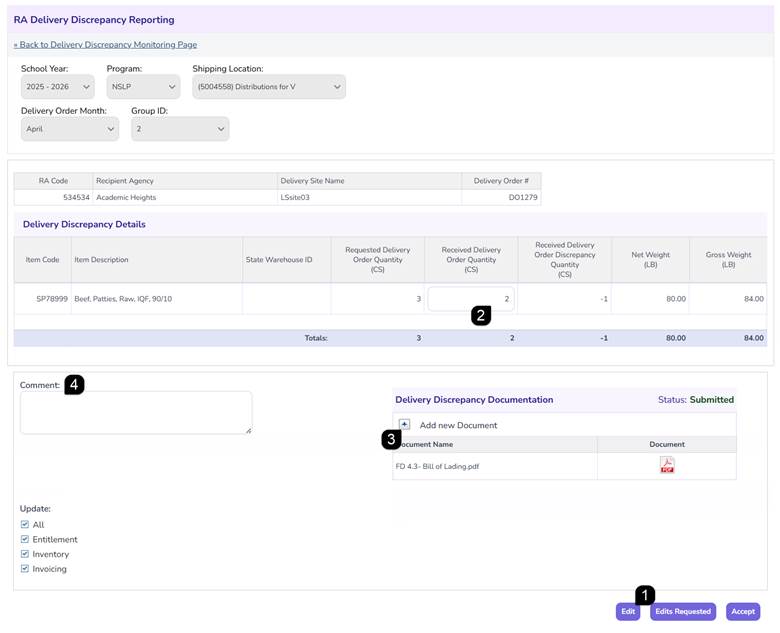Click the Edit button
Viewport: 780px width, 633px height.
[628, 611]
